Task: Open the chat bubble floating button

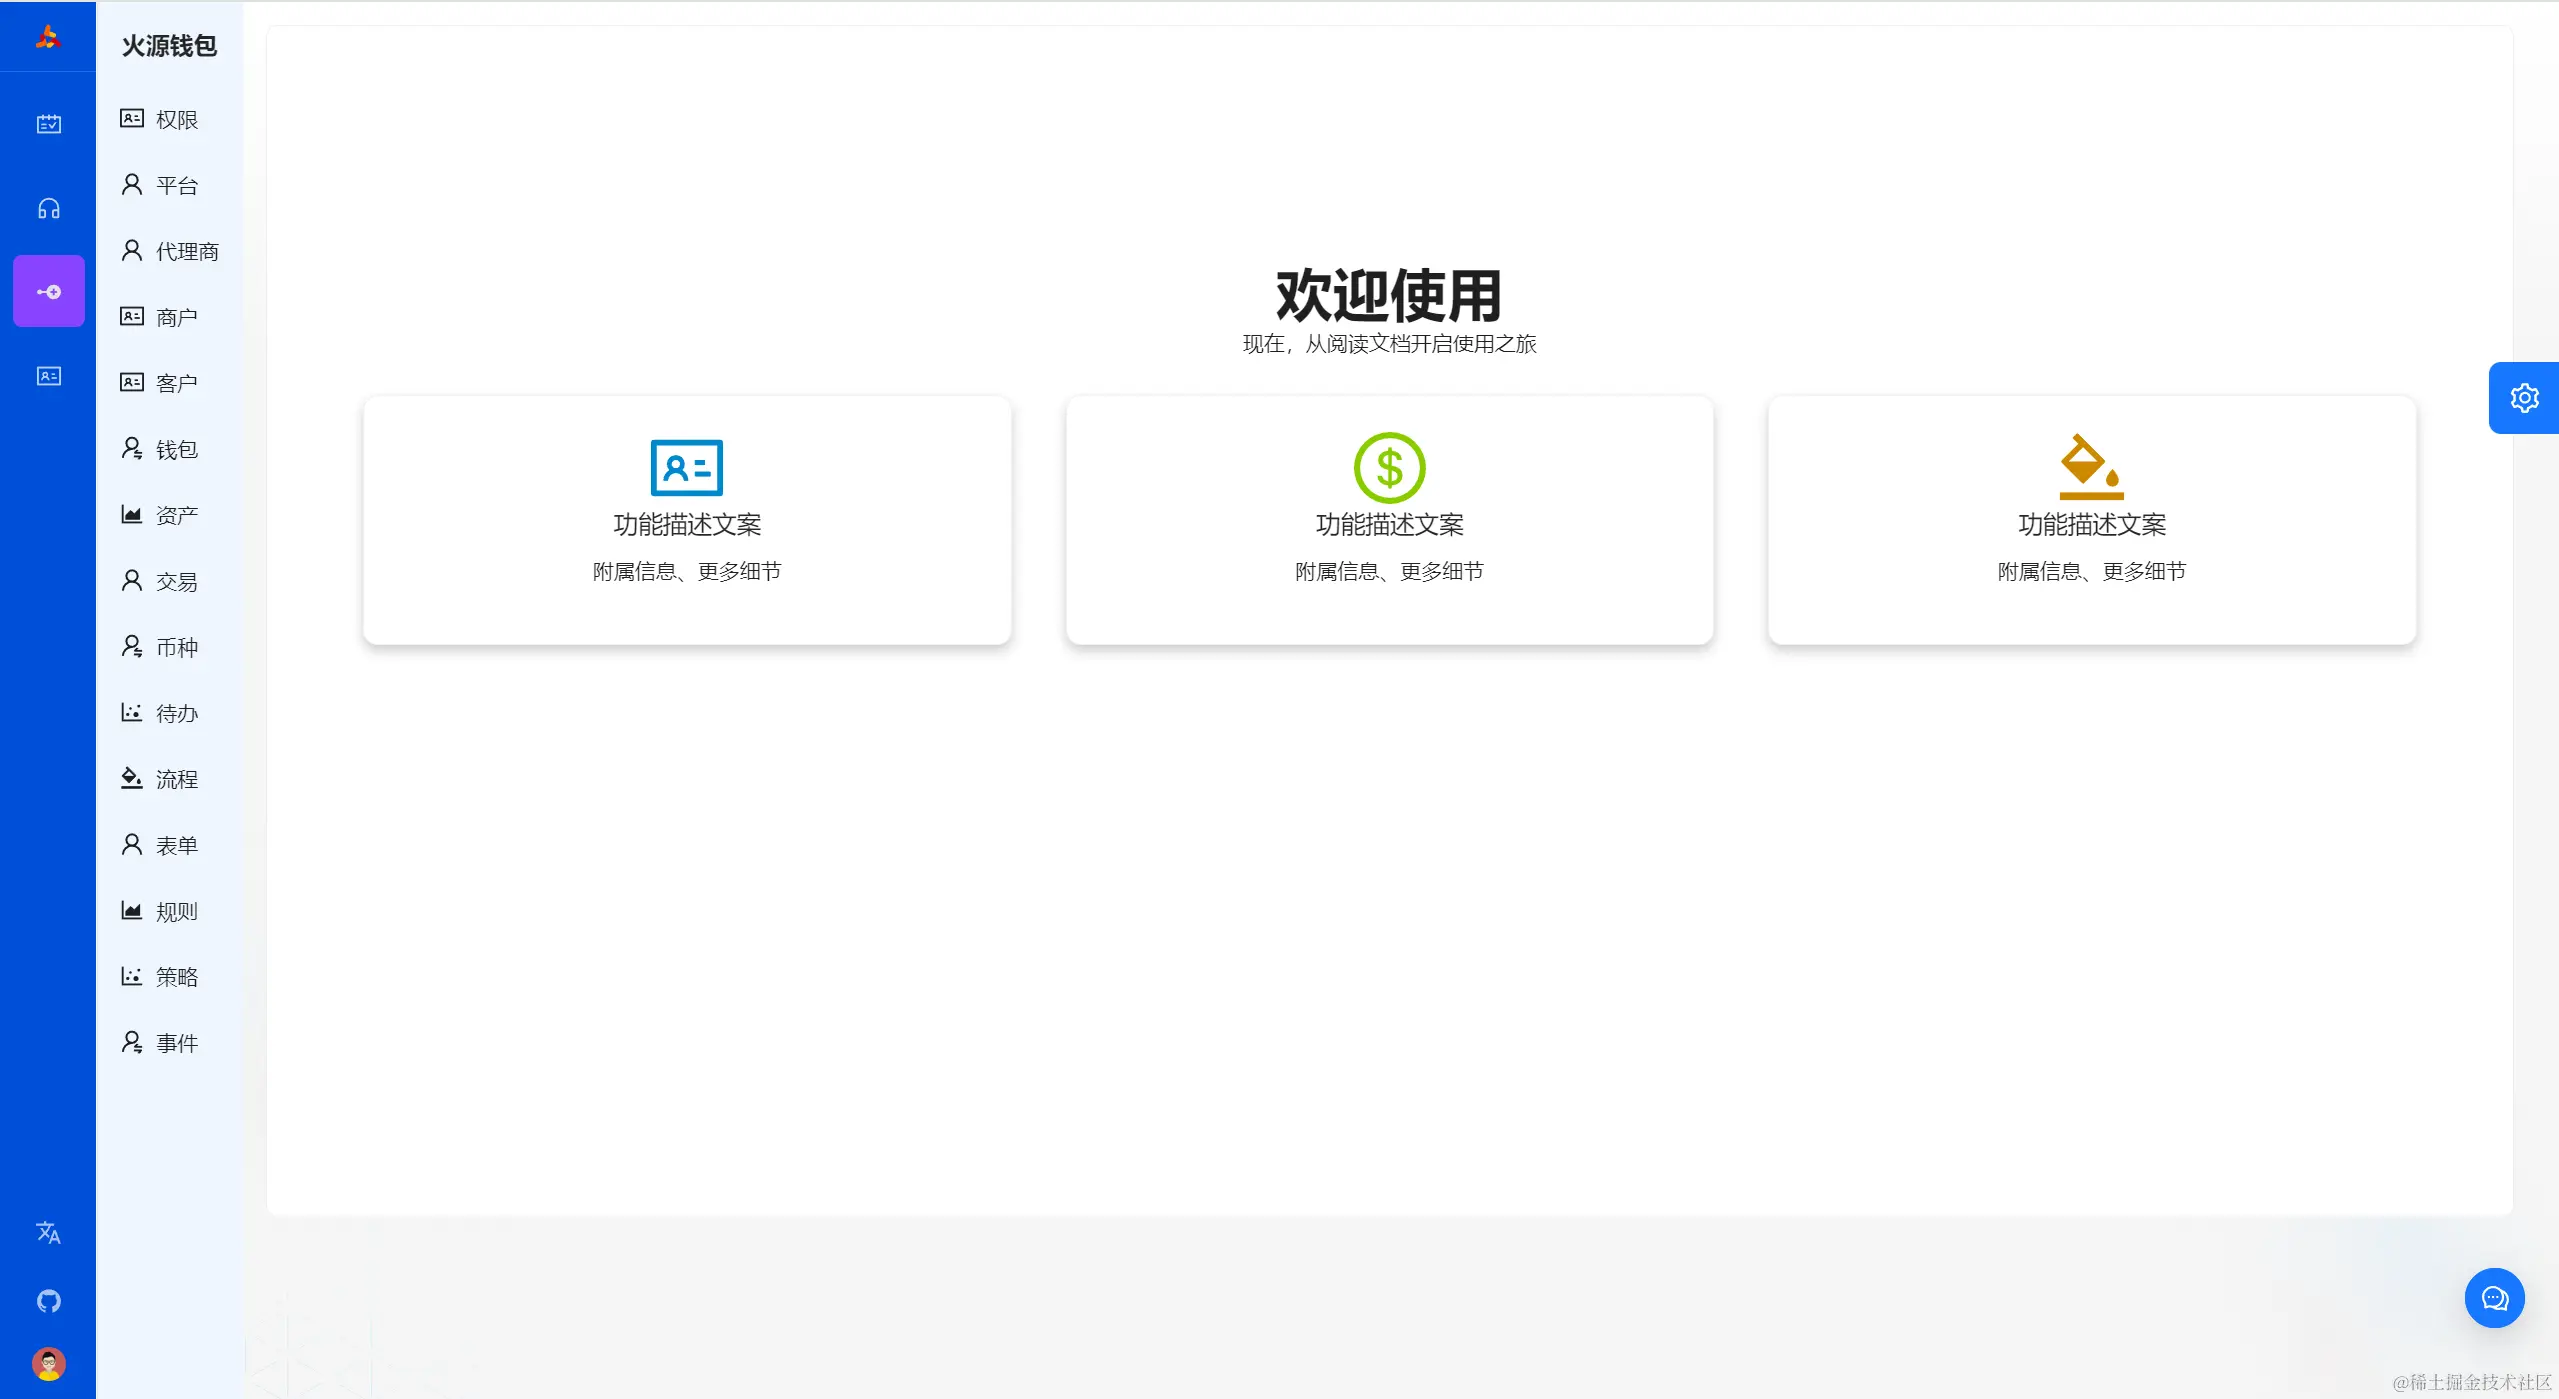Action: (2494, 1298)
